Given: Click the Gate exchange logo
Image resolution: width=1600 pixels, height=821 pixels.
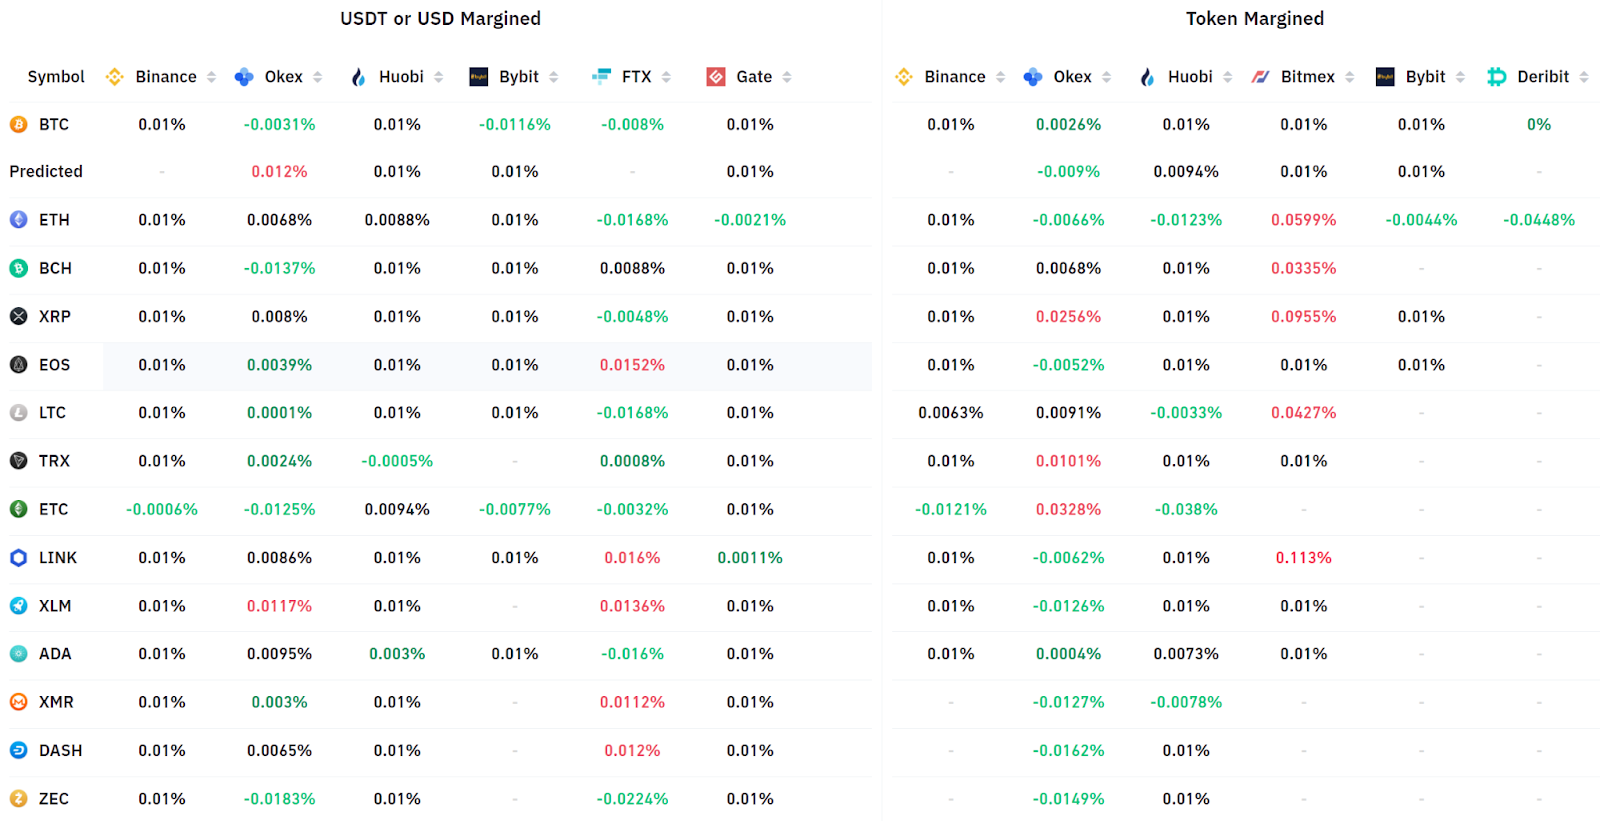Looking at the screenshot, I should tap(716, 77).
